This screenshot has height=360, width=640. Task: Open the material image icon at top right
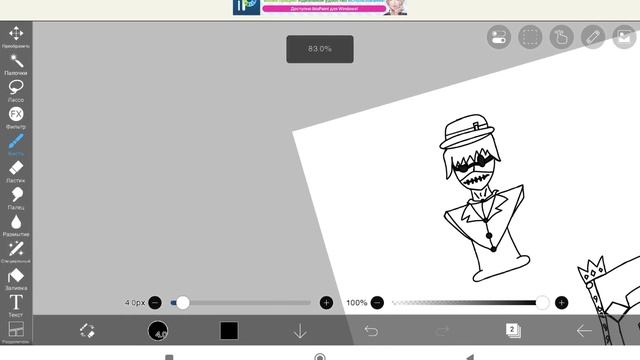click(x=624, y=37)
